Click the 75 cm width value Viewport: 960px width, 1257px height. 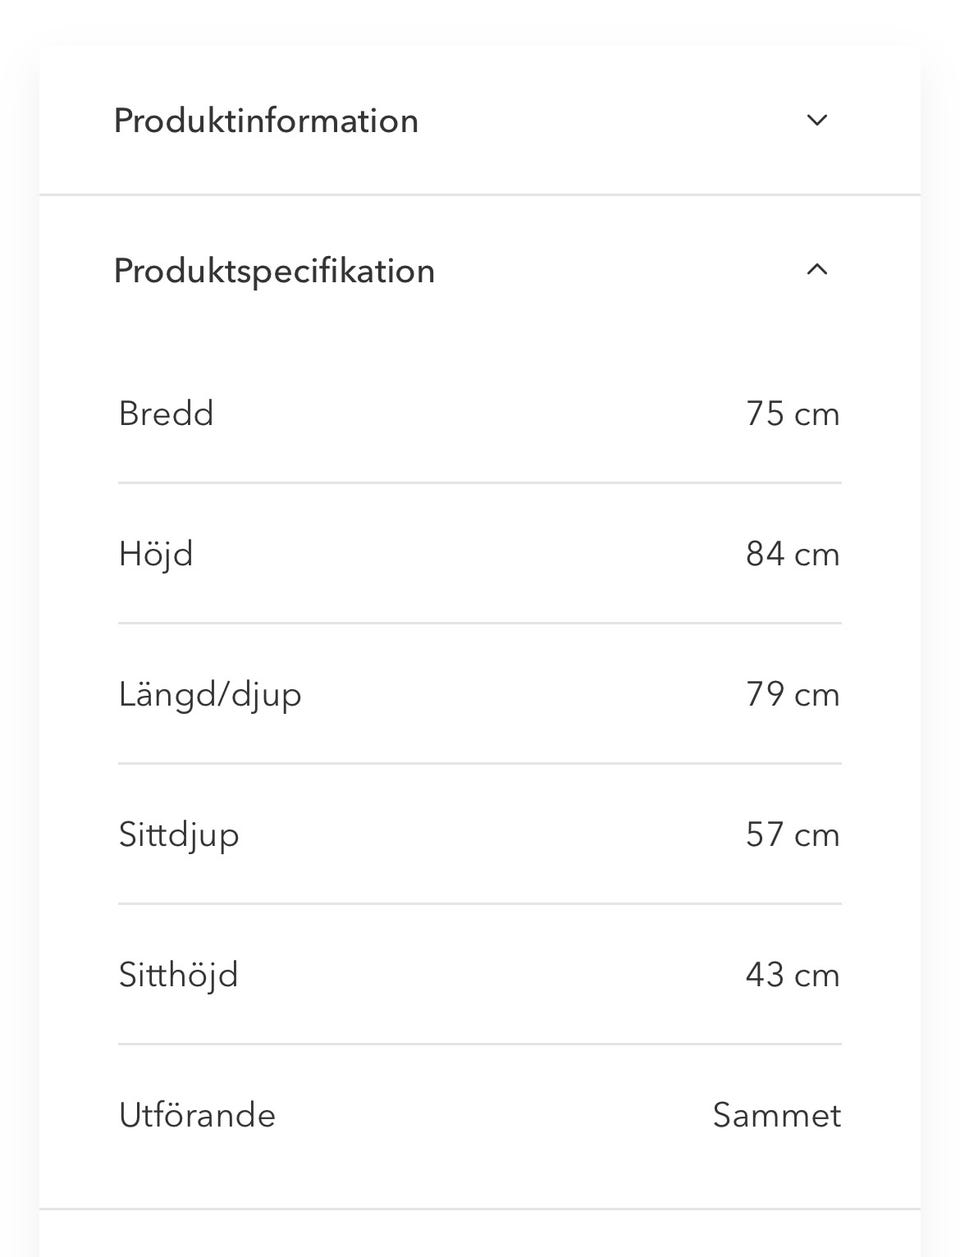pos(792,414)
